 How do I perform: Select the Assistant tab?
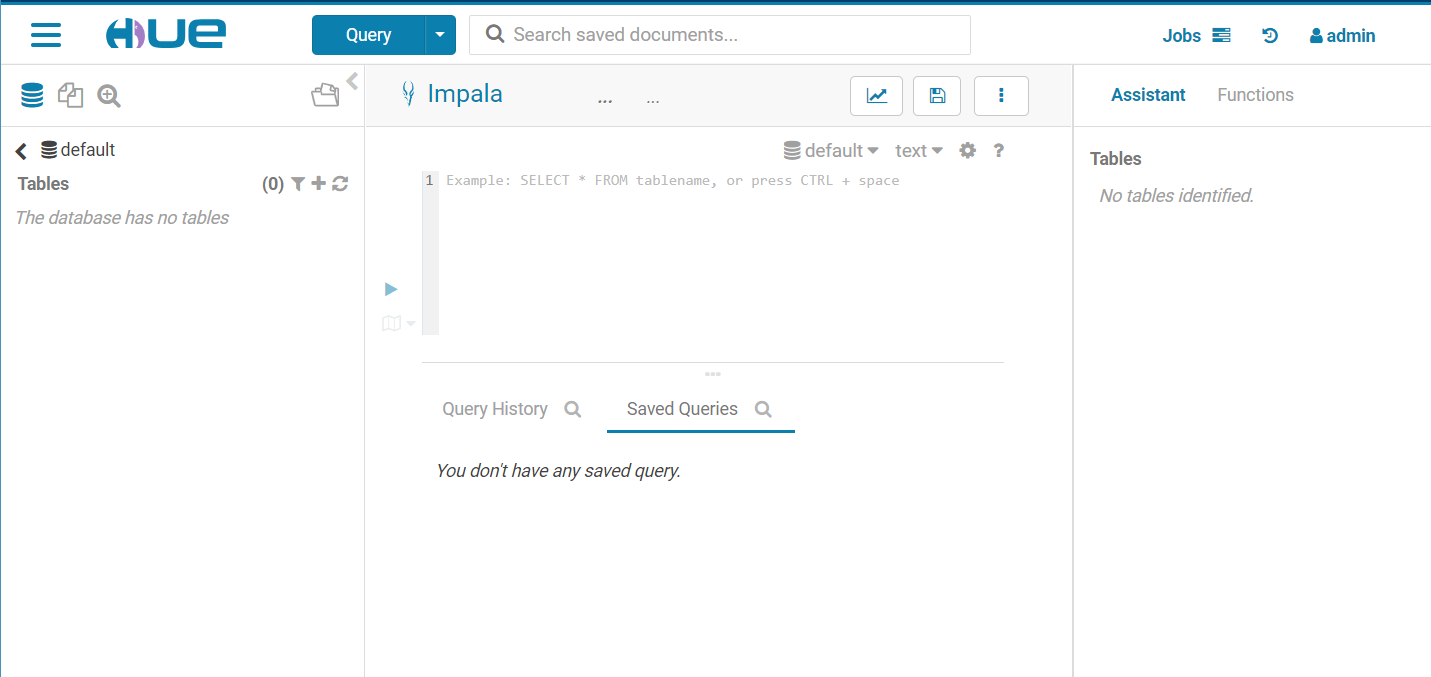coord(1148,95)
